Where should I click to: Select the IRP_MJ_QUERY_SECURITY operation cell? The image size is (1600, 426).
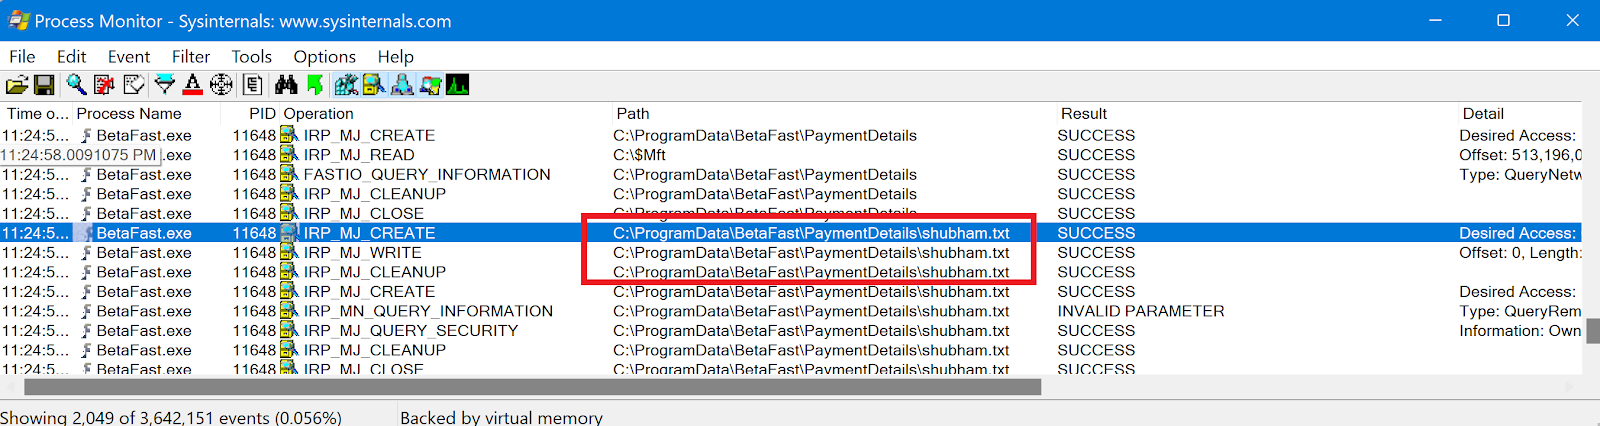[x=411, y=331]
